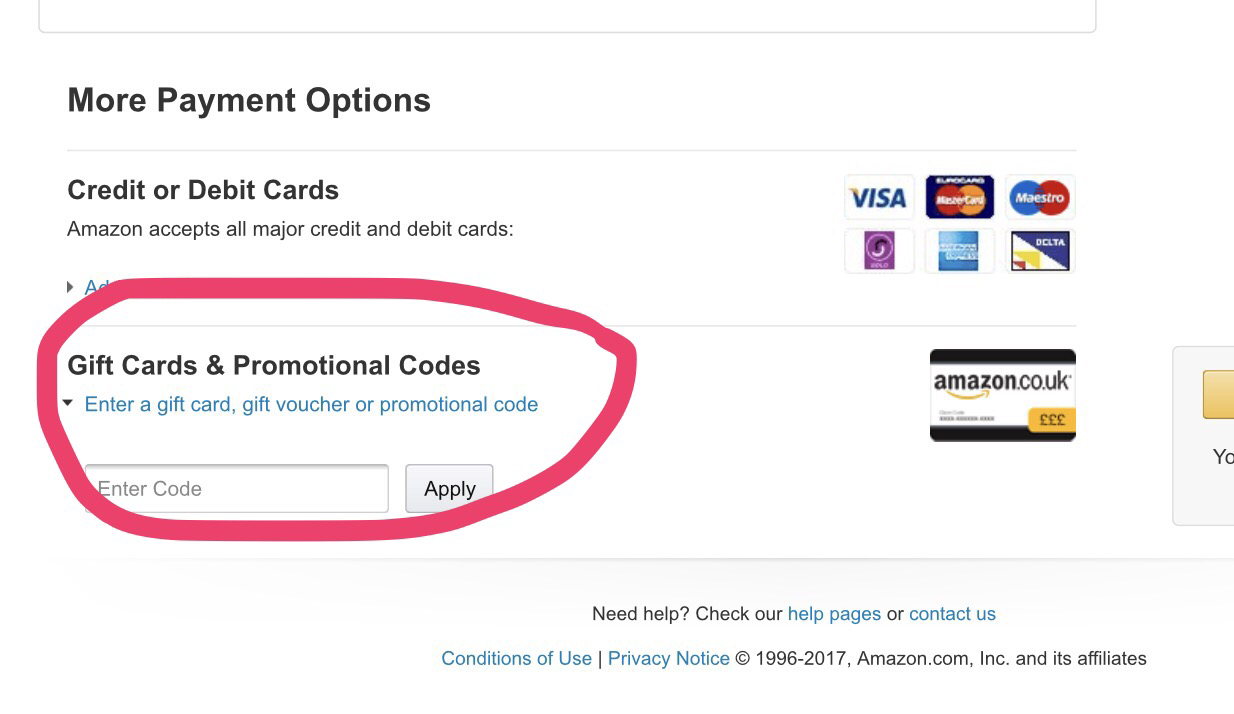
Task: Click the Credit or Debit Cards heading
Action: coord(203,190)
